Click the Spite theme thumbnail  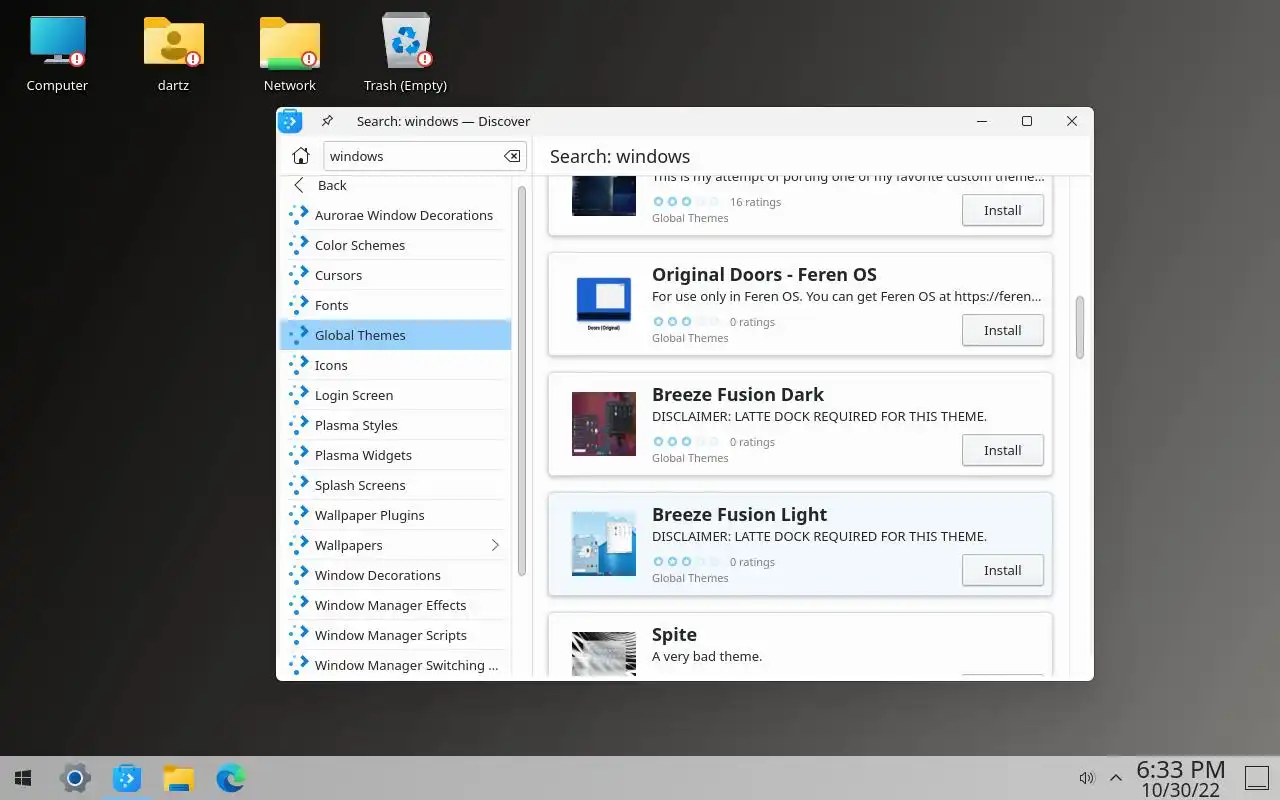[x=604, y=654]
